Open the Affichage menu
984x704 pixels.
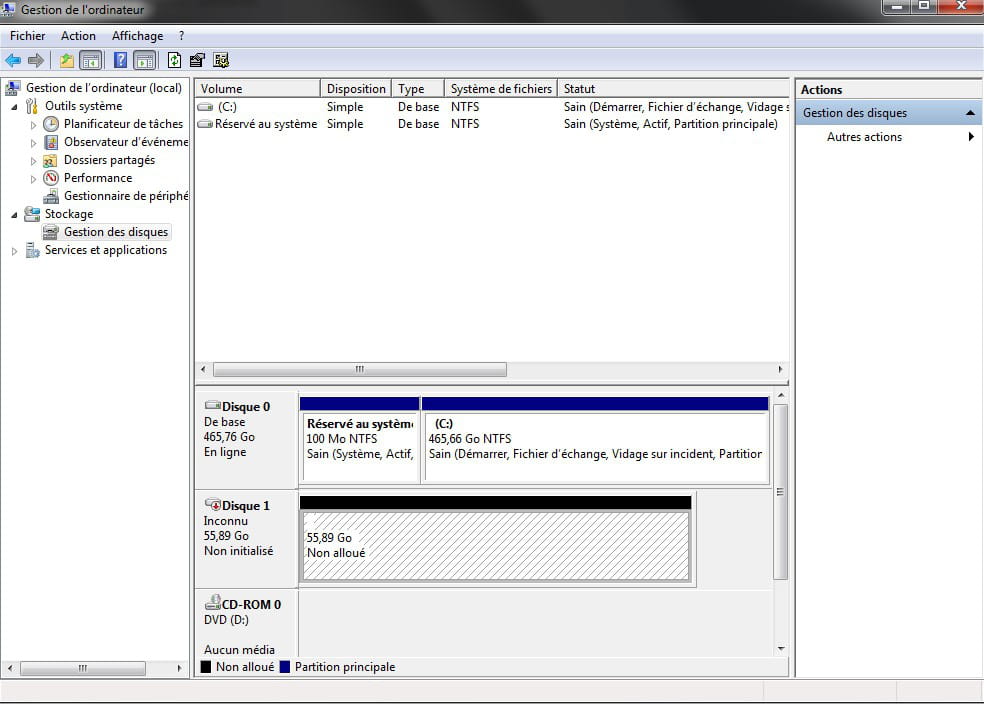137,36
